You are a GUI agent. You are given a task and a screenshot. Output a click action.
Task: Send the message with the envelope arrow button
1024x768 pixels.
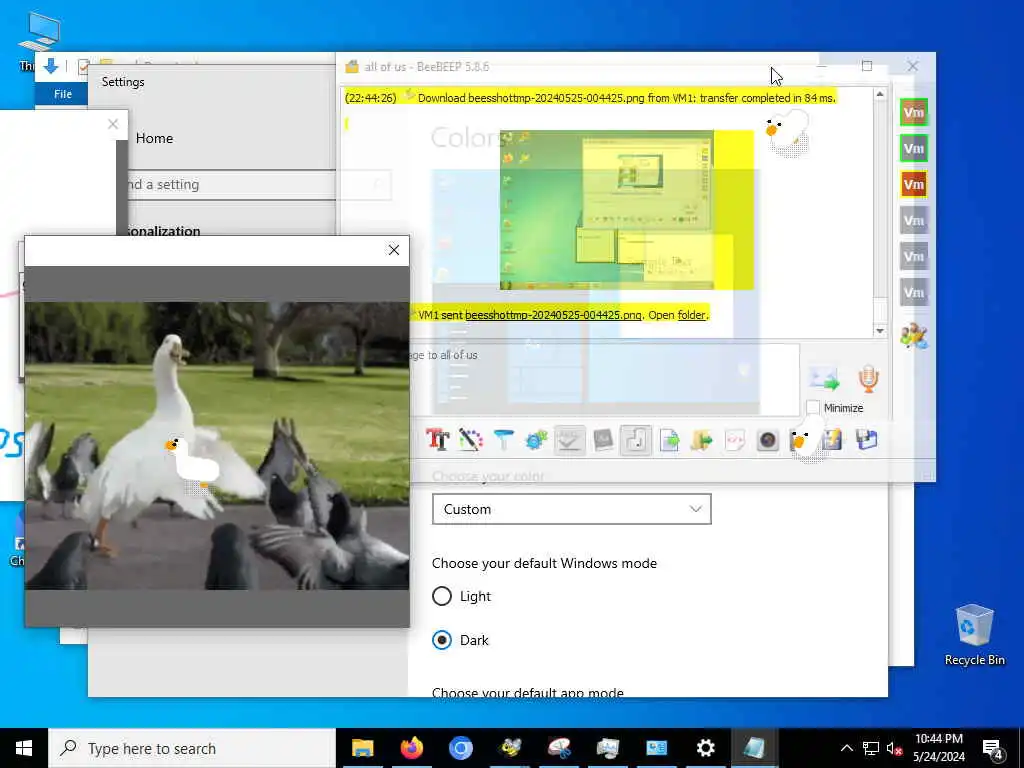824,379
